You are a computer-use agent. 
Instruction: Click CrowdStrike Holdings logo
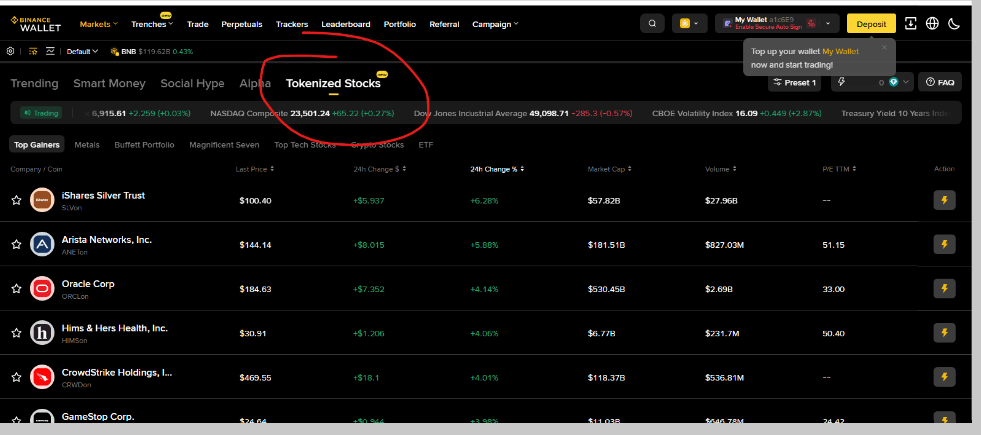42,377
